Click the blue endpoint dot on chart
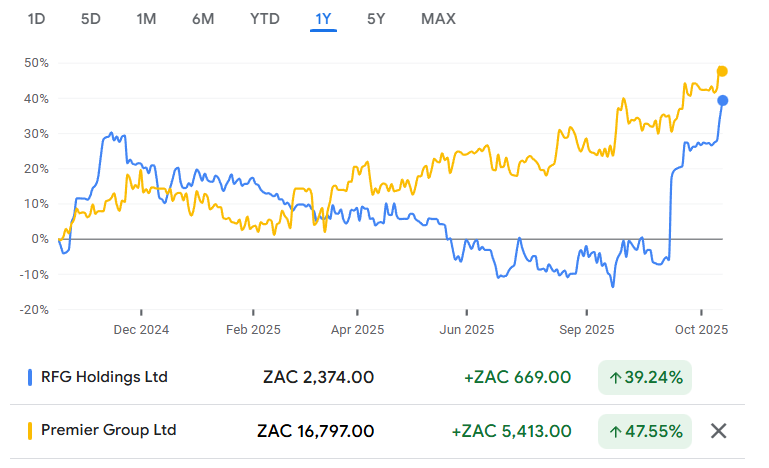The height and width of the screenshot is (468, 769). 722,100
